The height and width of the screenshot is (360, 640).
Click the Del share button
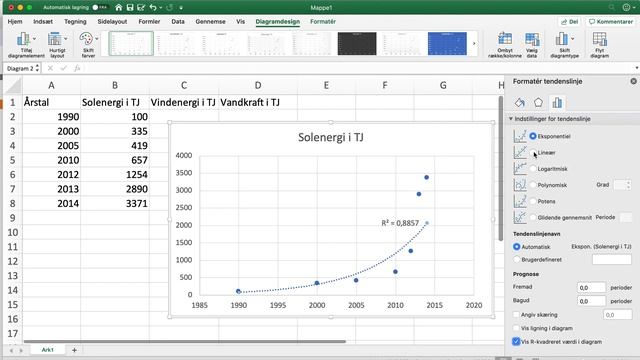click(x=570, y=22)
